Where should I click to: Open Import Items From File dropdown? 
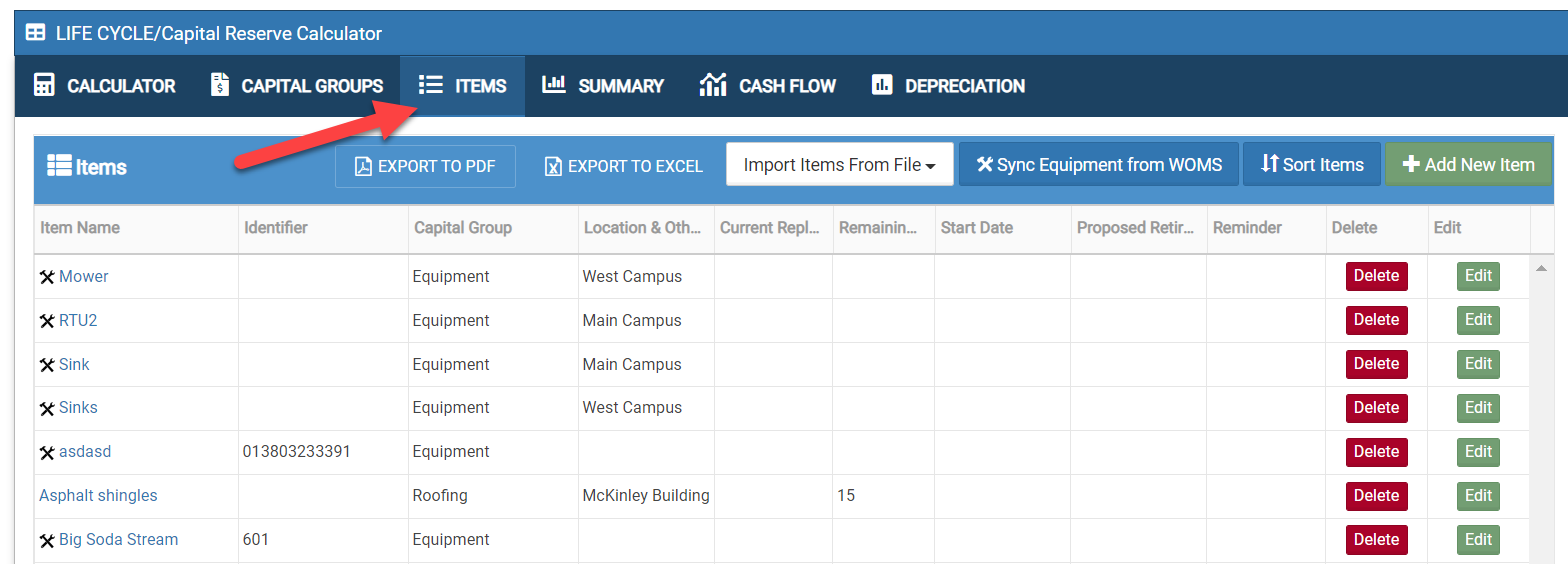(839, 165)
